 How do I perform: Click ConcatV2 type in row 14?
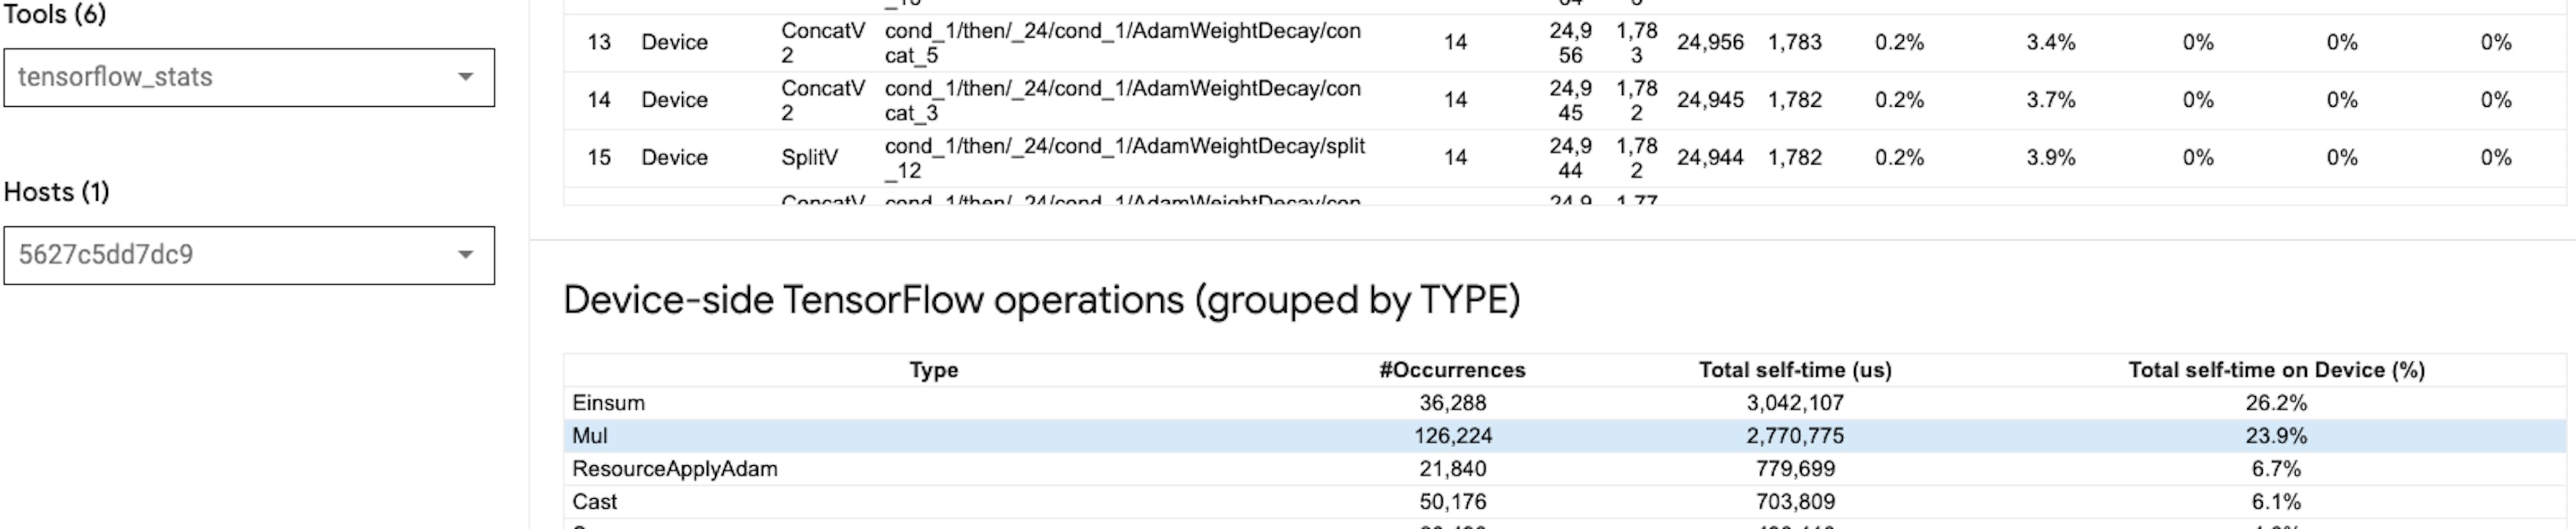823,101
